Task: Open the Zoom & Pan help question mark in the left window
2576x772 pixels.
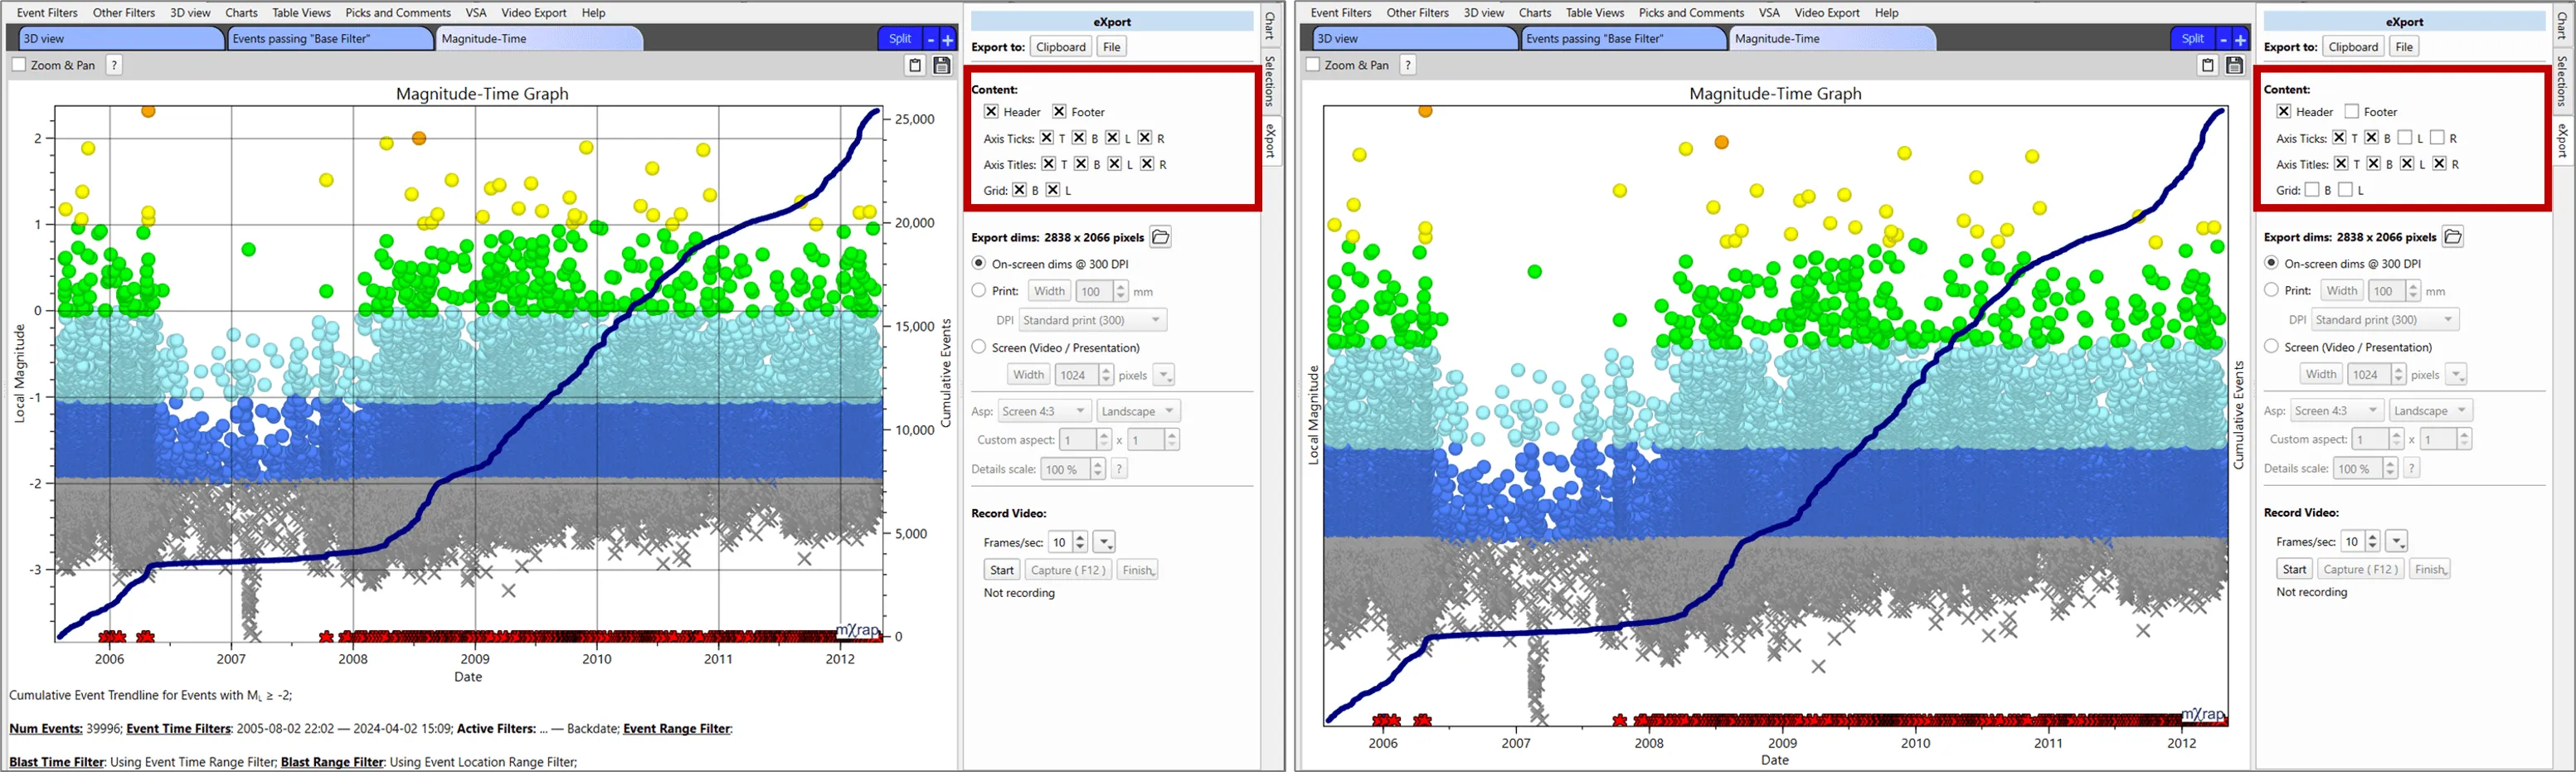Action: pyautogui.click(x=114, y=65)
